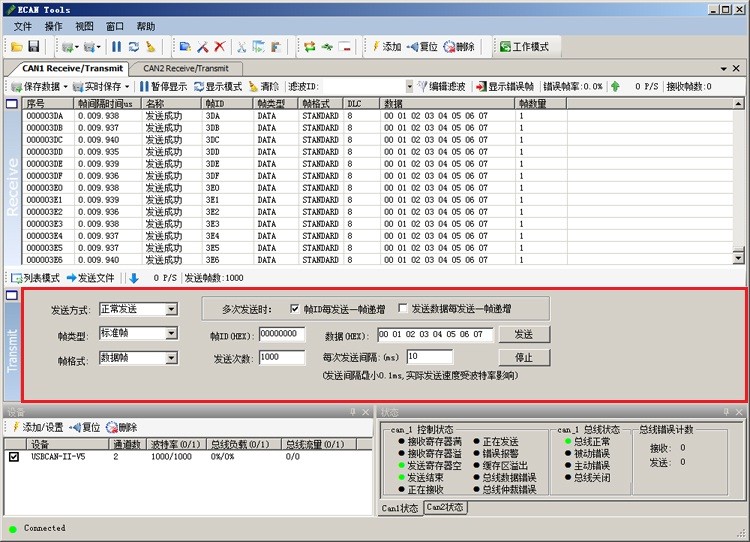750x542 pixels.
Task: Click 显示错误帧 show error frames
Action: 505,87
